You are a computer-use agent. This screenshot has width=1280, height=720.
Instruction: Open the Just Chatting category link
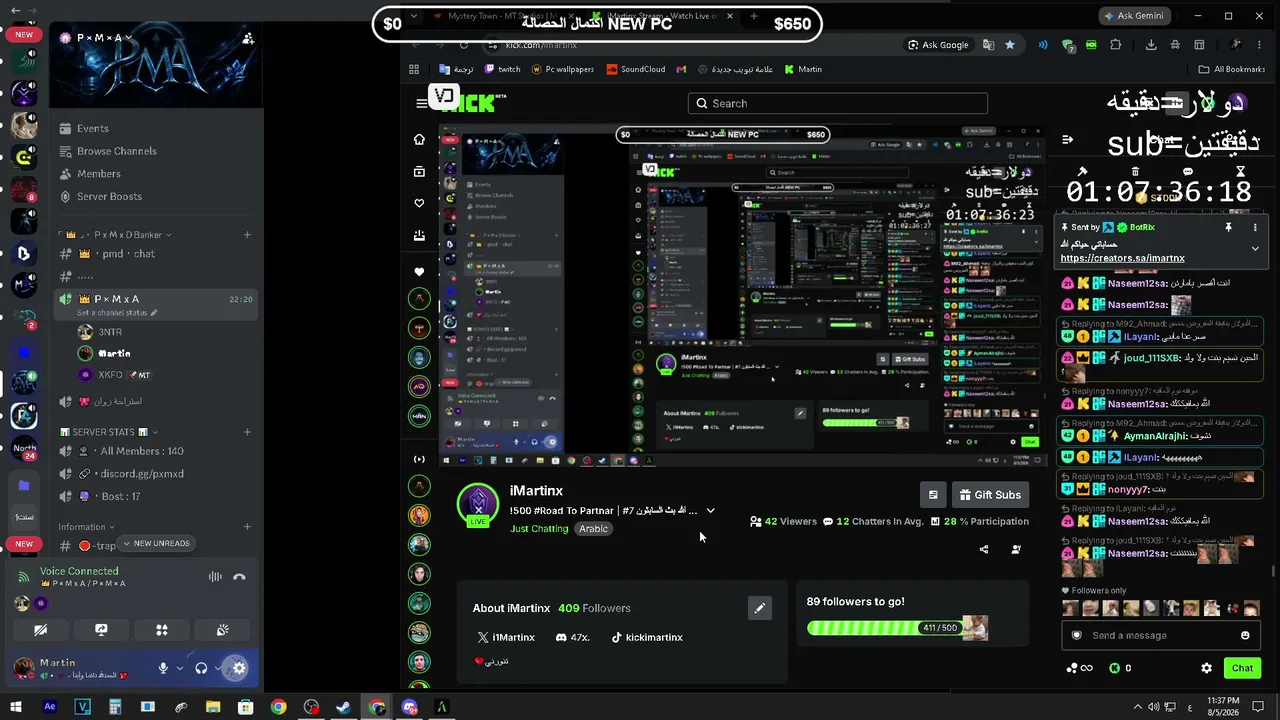(539, 529)
